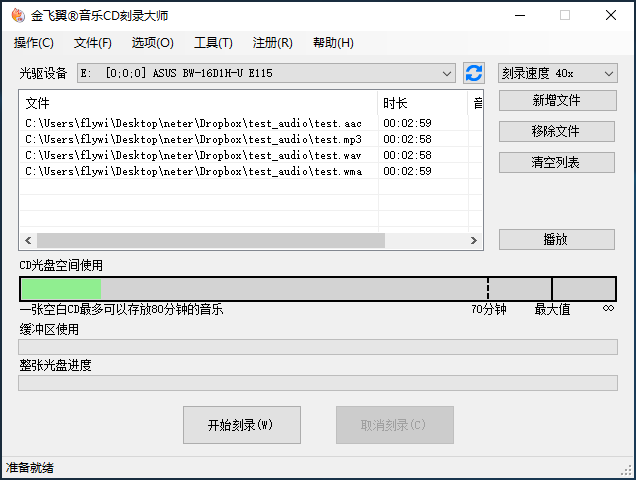Click the 文件 column header
636x480 pixels.
[199, 103]
